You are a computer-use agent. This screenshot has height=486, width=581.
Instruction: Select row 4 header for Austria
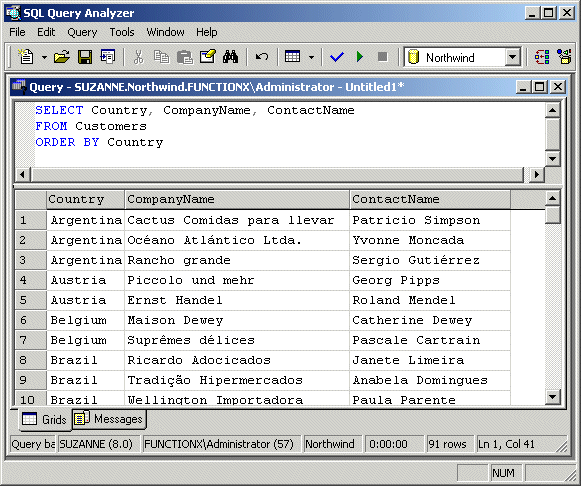(x=31, y=280)
